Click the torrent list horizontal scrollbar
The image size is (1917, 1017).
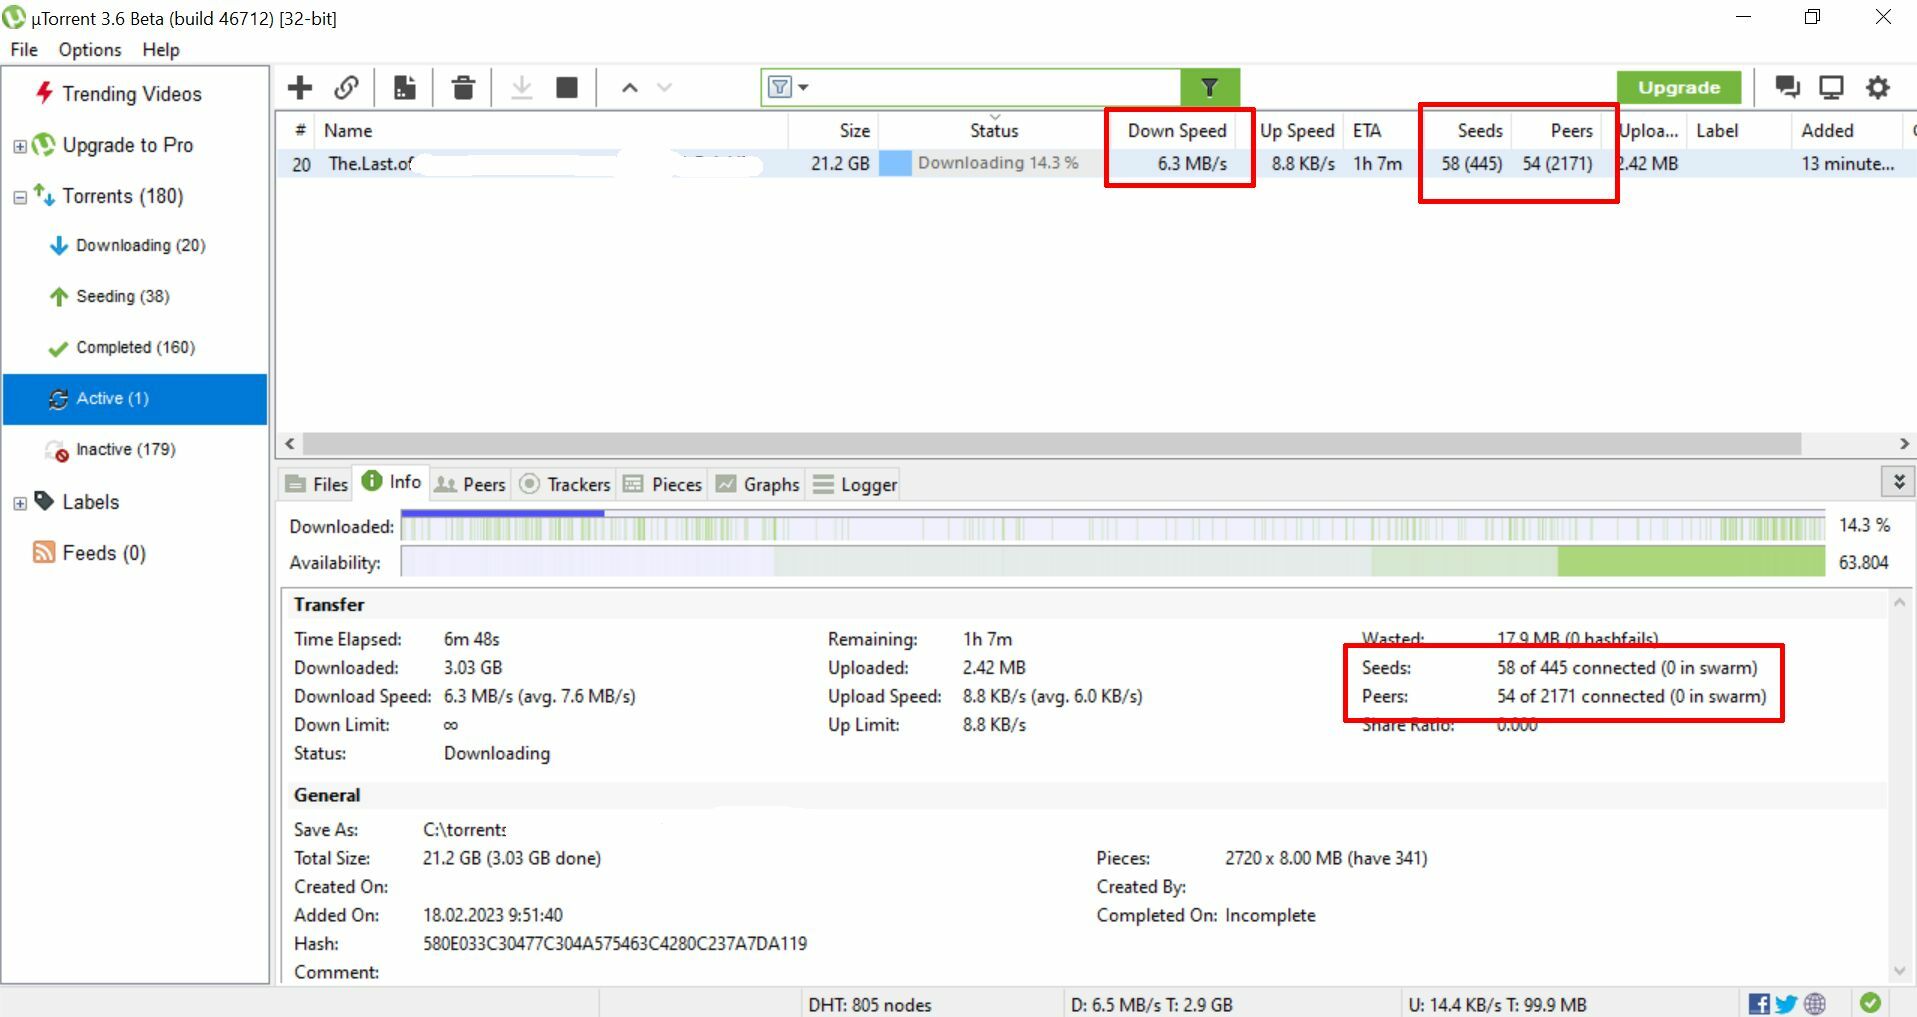[x=1051, y=443]
